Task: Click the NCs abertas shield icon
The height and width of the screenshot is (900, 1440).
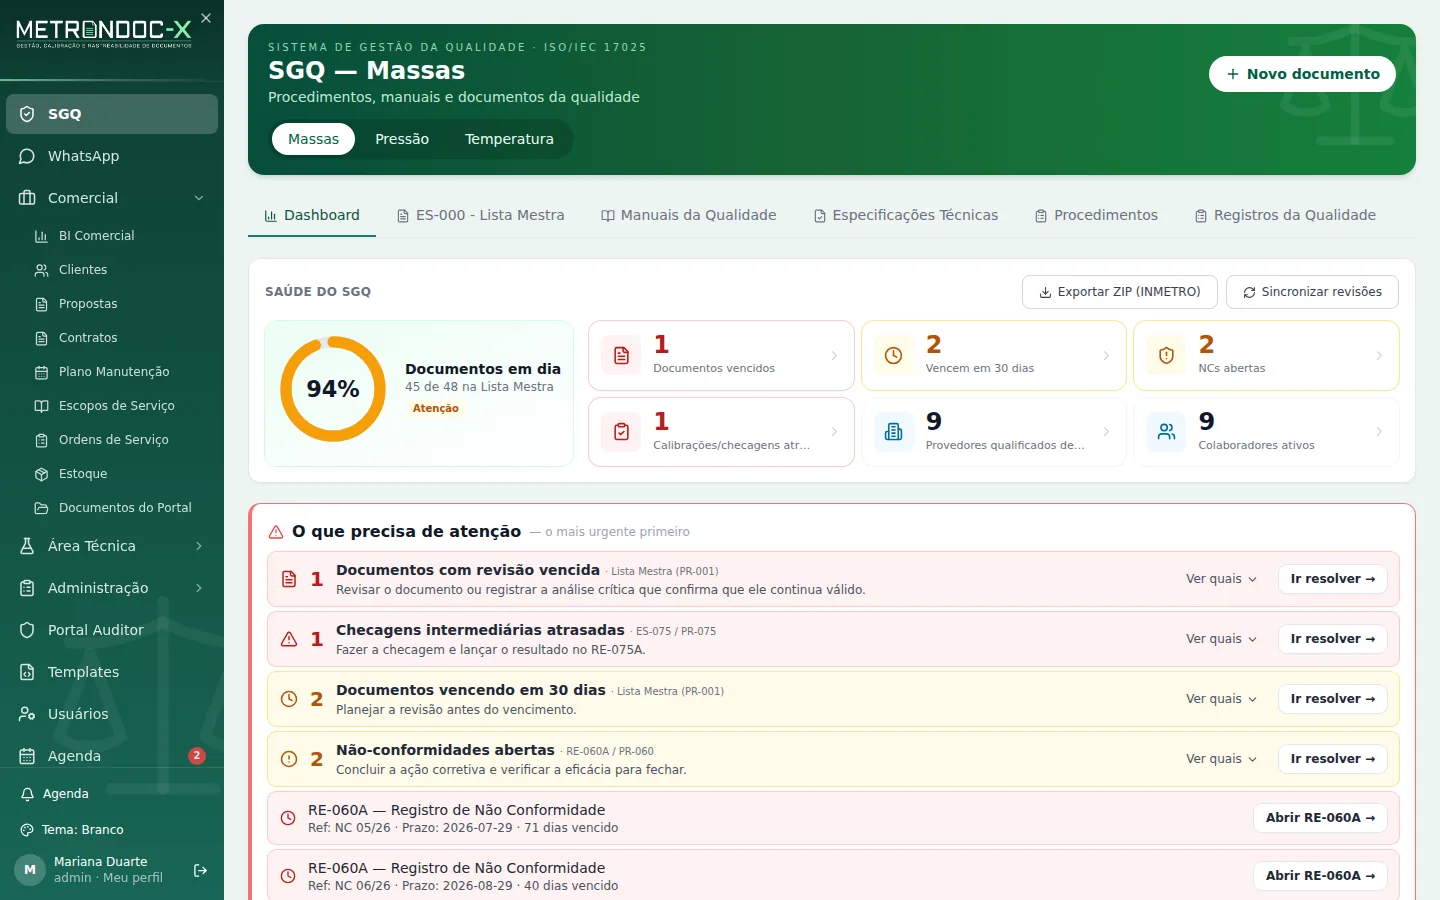Action: [x=1166, y=355]
